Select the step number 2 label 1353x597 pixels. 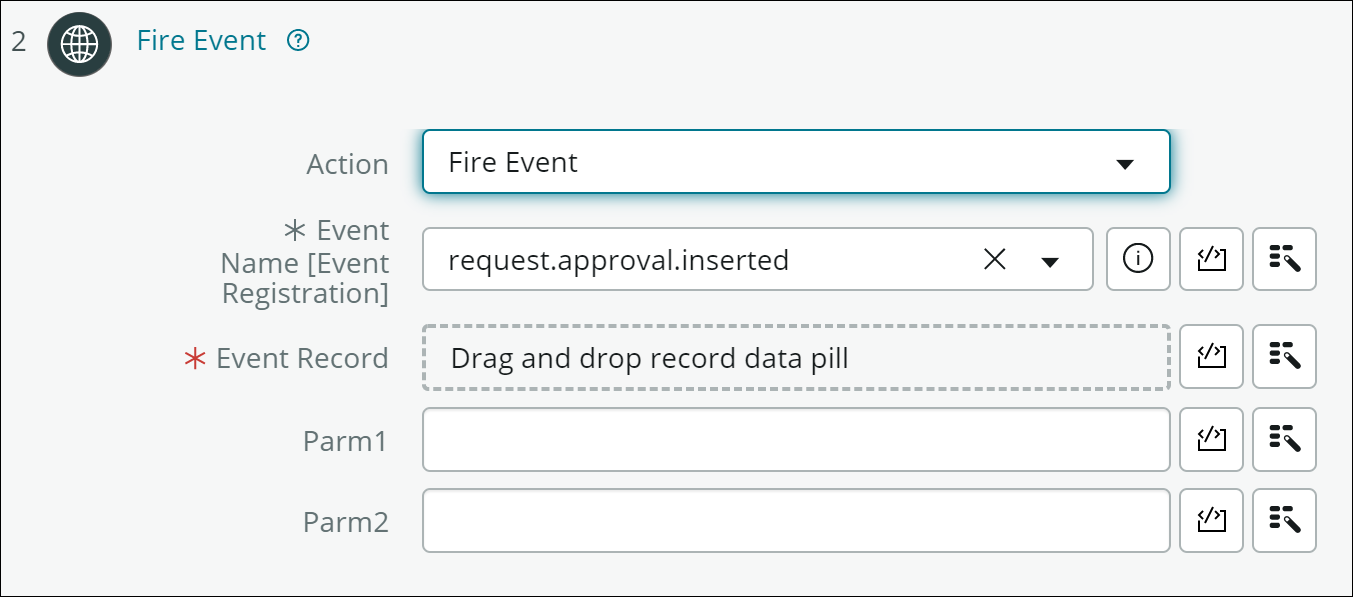tap(19, 42)
